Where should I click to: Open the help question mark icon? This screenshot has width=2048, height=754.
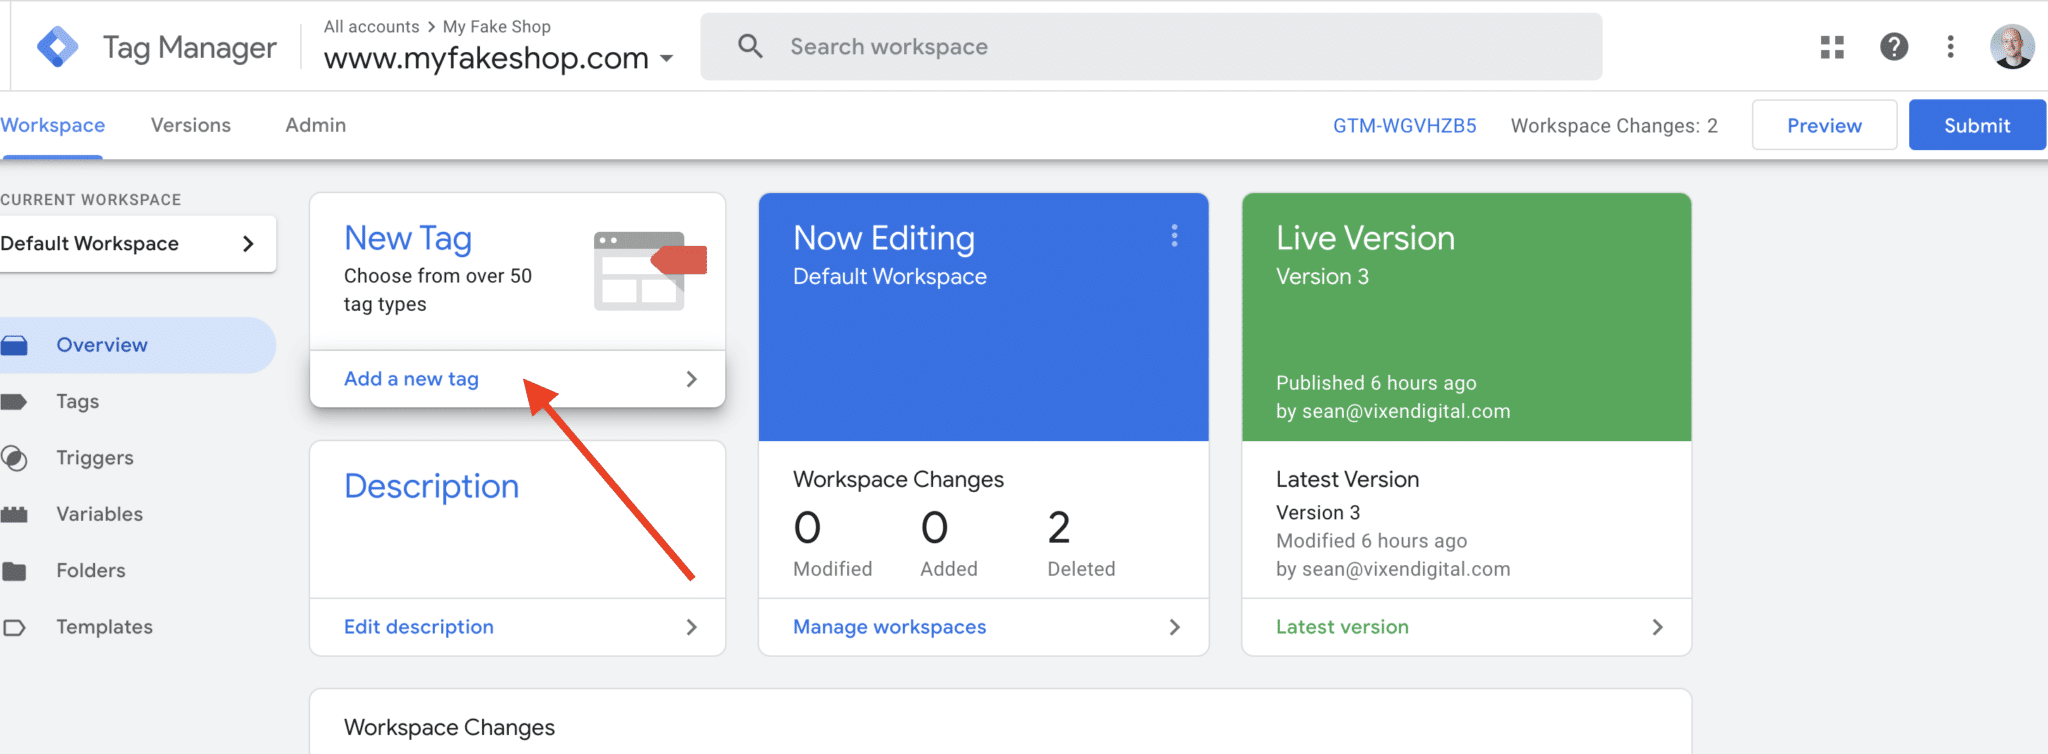click(x=1893, y=47)
